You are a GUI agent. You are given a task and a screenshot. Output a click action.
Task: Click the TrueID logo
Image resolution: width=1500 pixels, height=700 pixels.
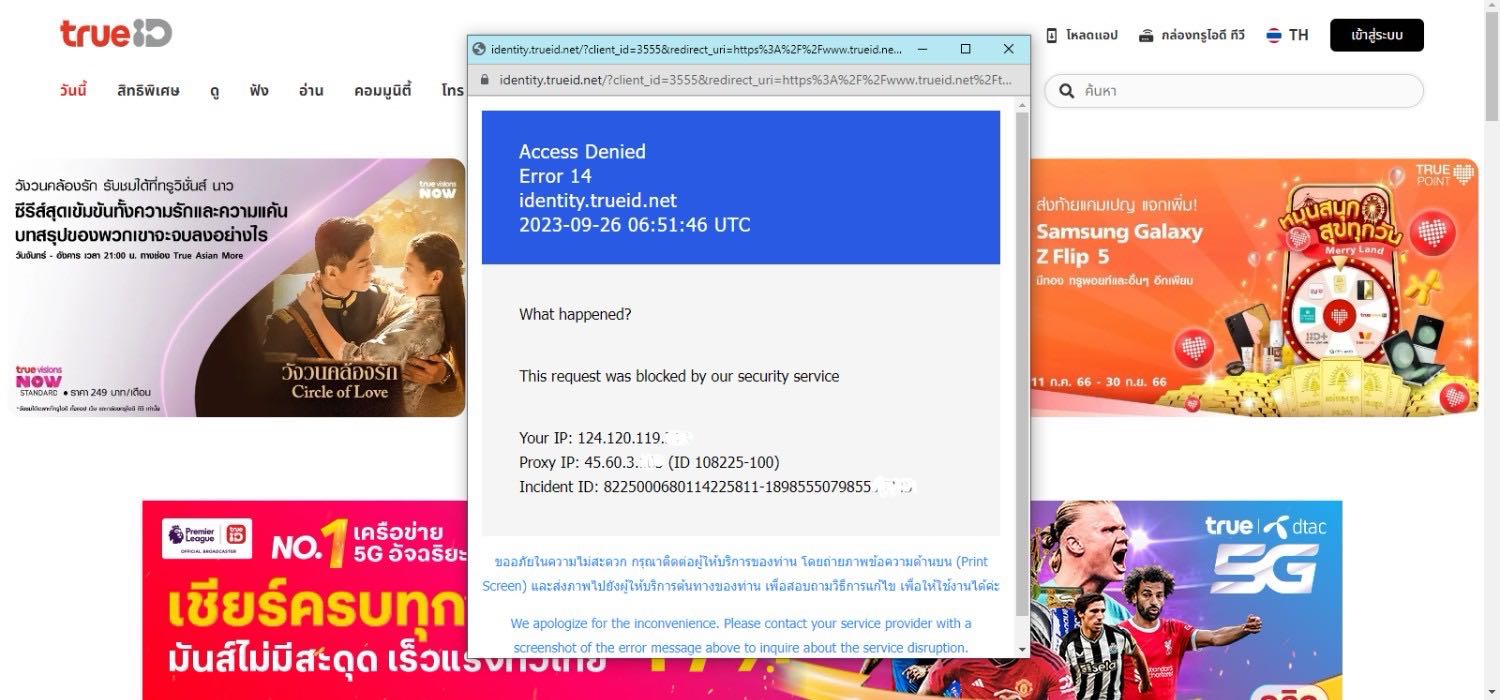pos(116,34)
